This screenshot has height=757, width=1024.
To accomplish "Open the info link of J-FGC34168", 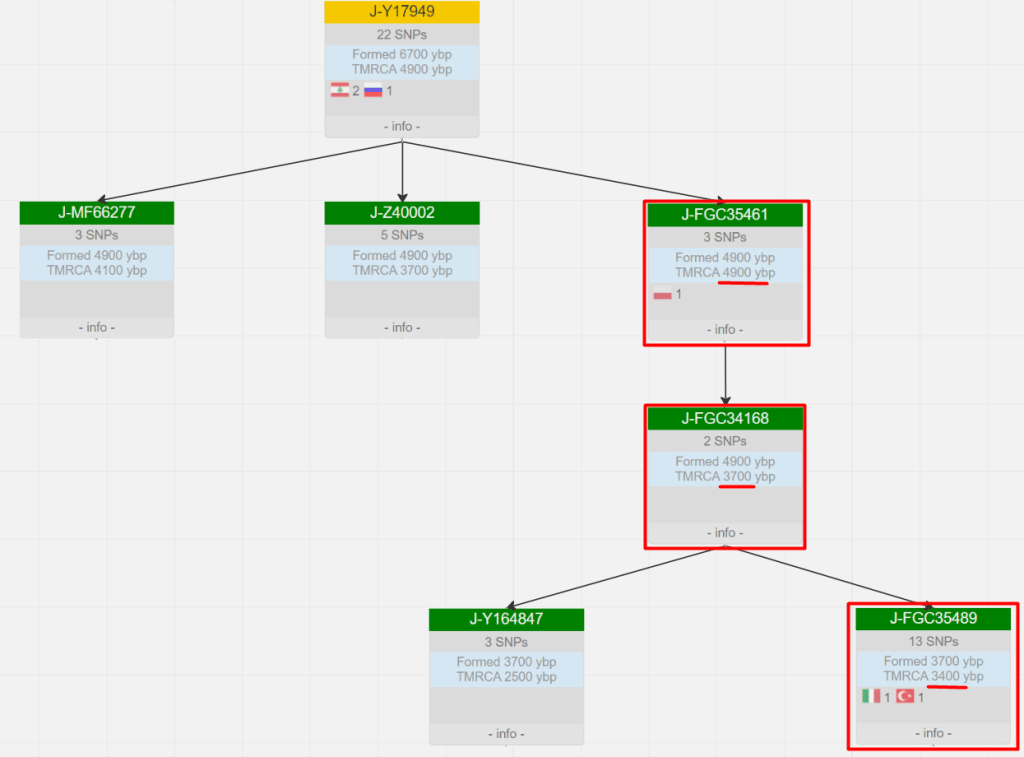I will coord(725,533).
